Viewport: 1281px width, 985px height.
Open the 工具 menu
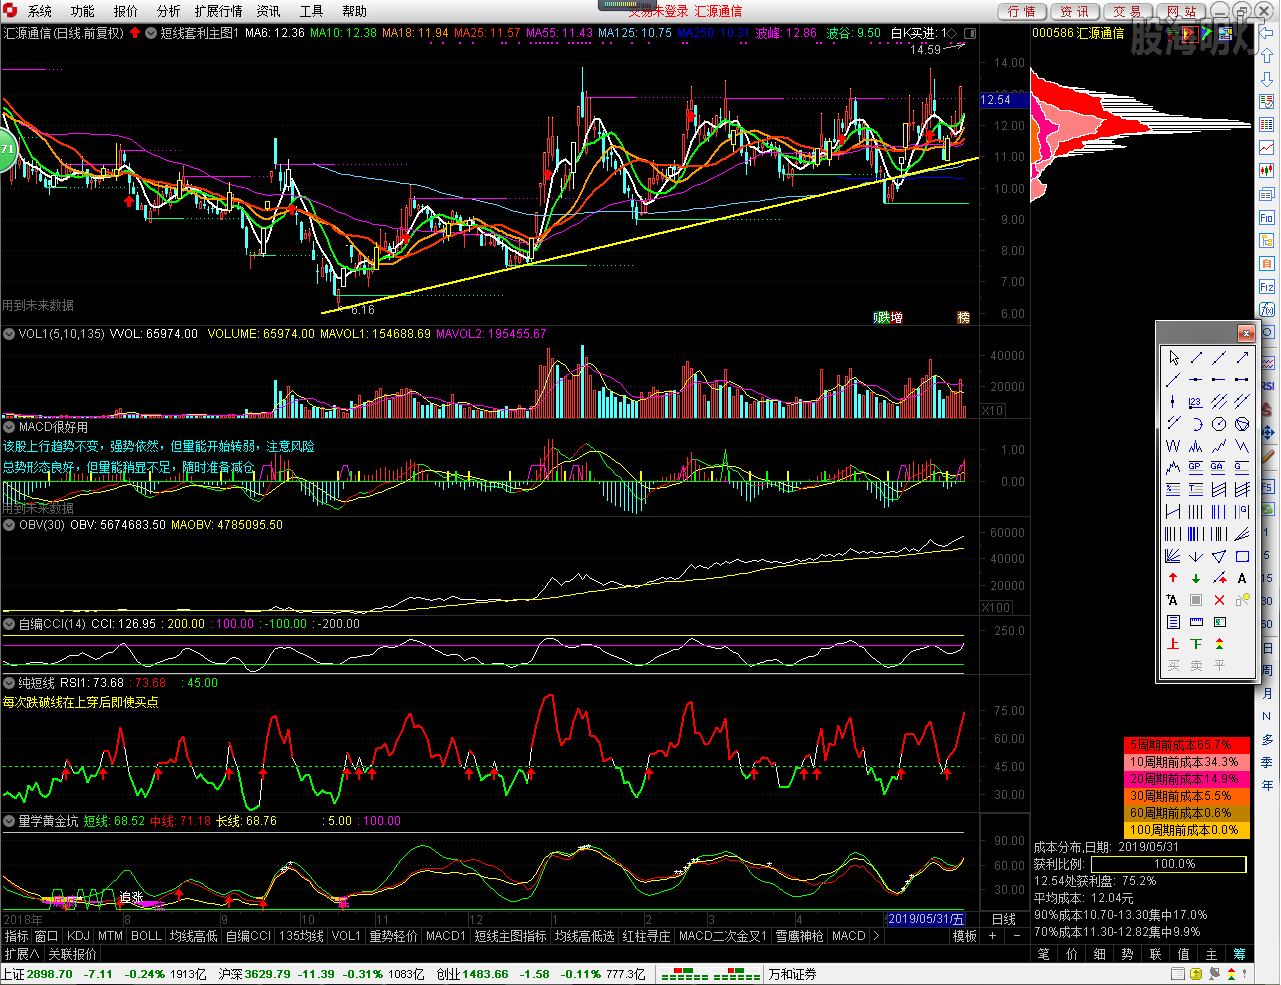(x=312, y=11)
